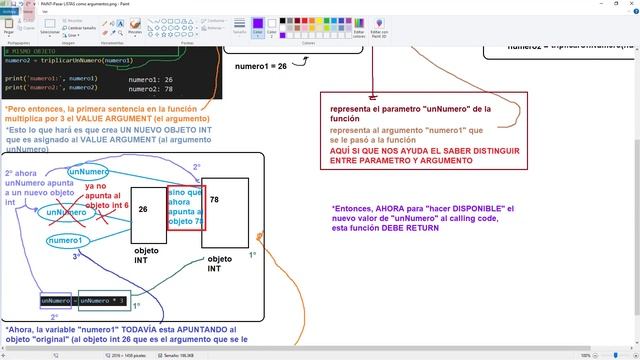640x360 pixels.
Task: Open the Paint help question icon
Action: pyautogui.click(x=636, y=11)
